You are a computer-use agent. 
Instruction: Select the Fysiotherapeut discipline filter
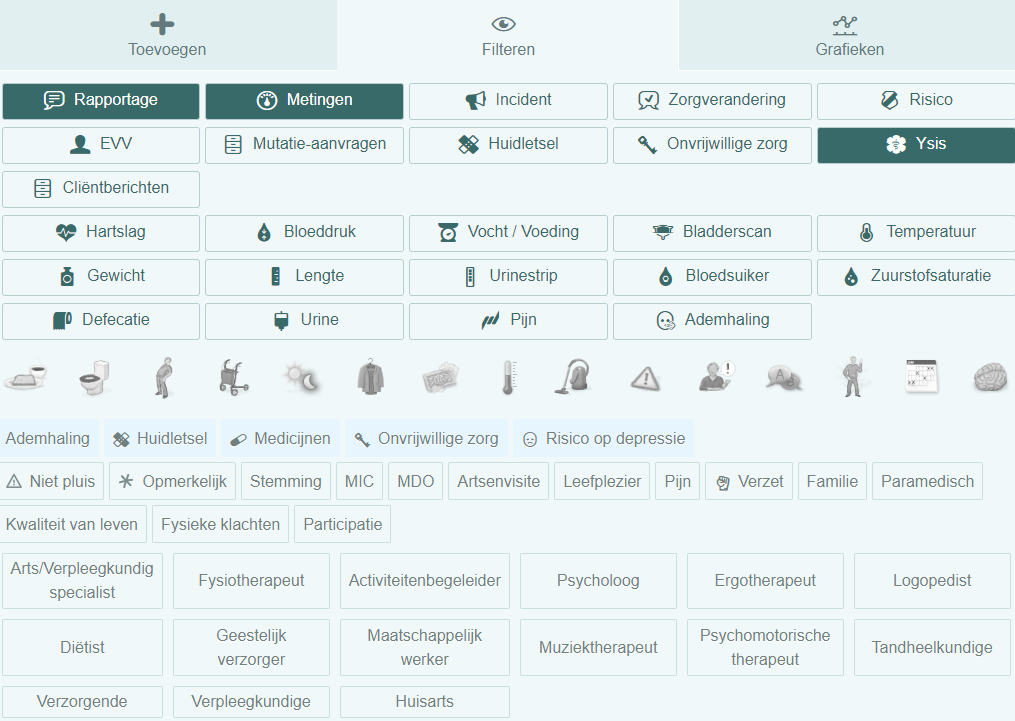click(251, 580)
